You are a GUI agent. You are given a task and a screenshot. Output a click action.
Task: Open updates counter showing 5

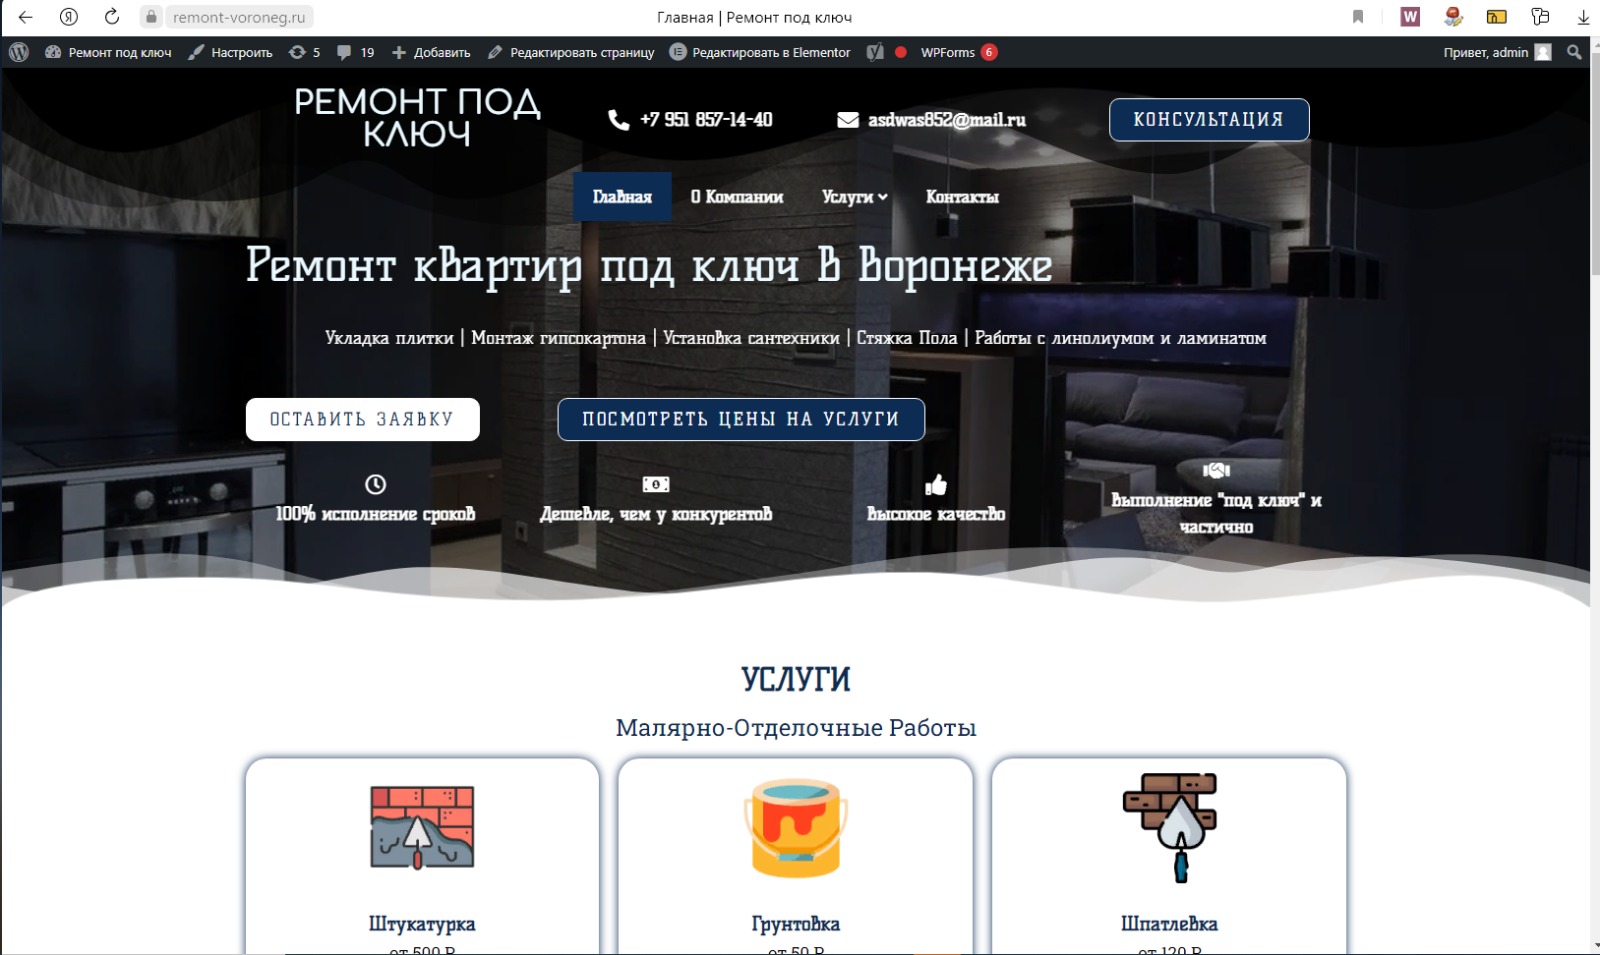(305, 52)
